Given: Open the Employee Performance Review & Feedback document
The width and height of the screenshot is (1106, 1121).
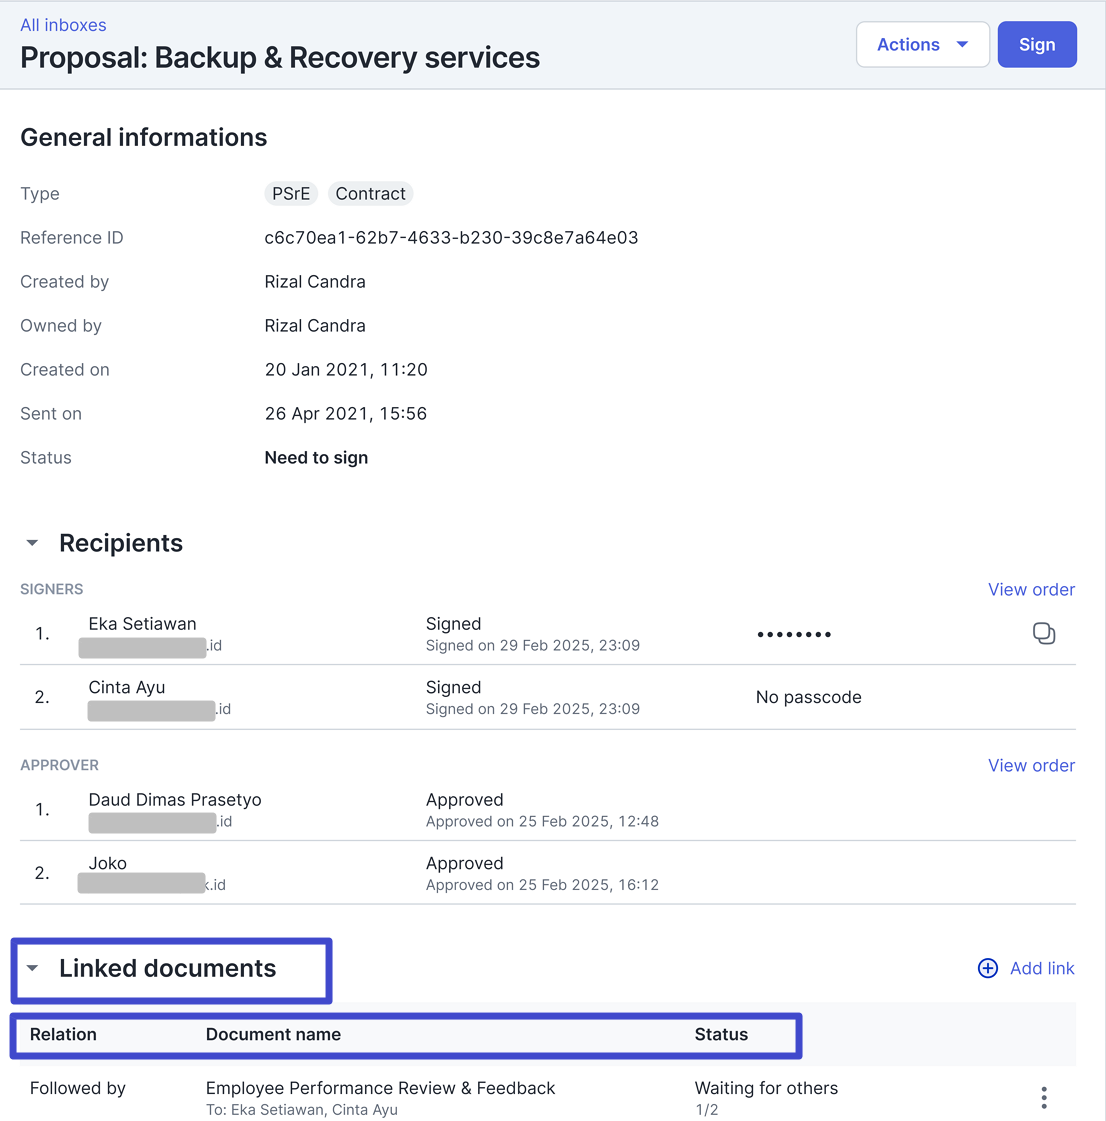Looking at the screenshot, I should pos(380,1088).
